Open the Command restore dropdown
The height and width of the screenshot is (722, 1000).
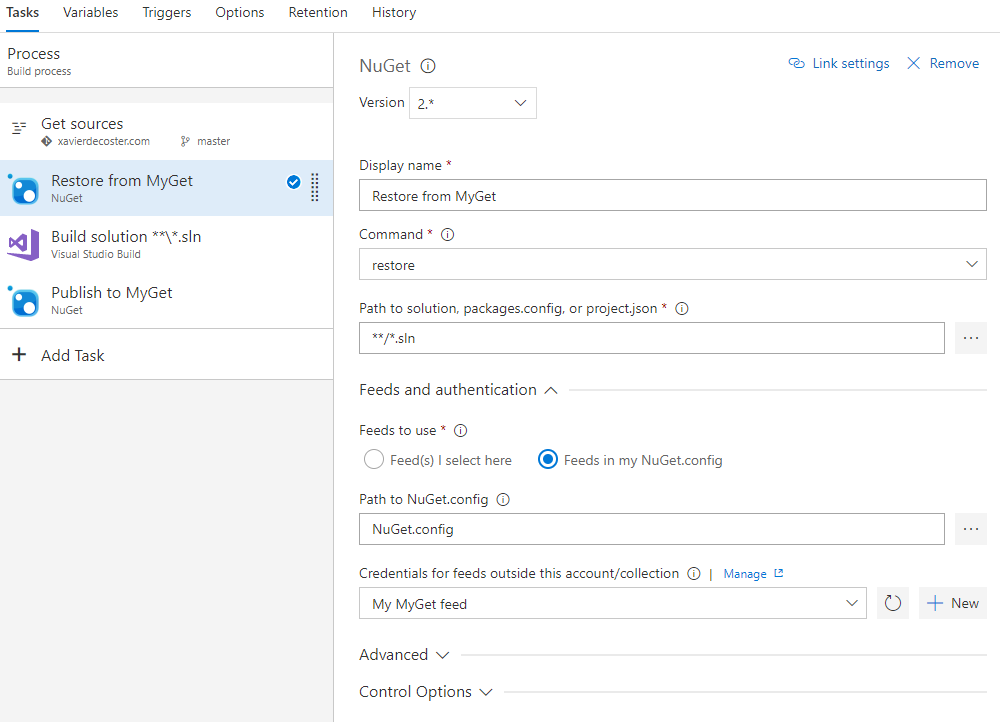pos(672,265)
